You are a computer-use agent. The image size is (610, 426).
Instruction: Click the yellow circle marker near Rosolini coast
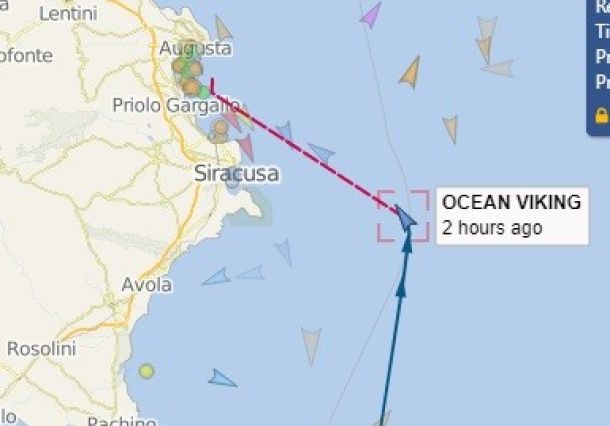pos(147,371)
